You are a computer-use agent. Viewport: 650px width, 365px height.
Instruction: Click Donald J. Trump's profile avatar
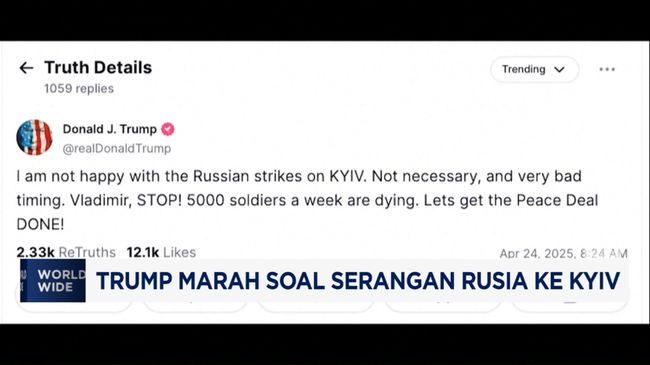pos(34,137)
